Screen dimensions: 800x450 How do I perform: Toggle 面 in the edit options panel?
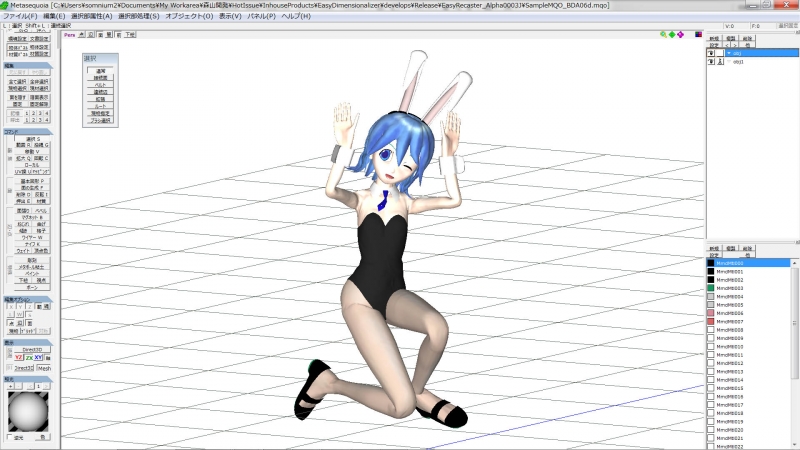click(30, 323)
